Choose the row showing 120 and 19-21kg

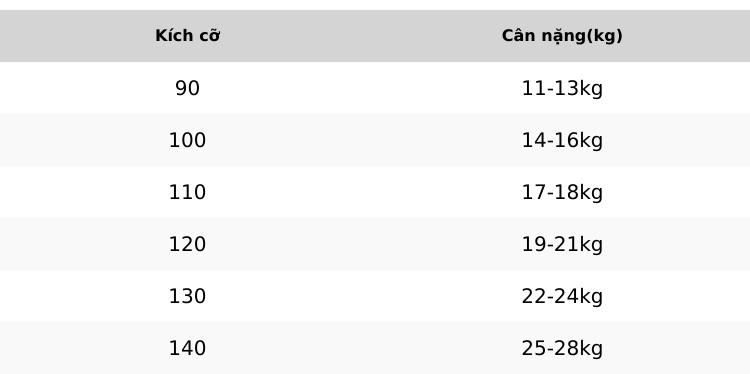pyautogui.click(x=375, y=244)
